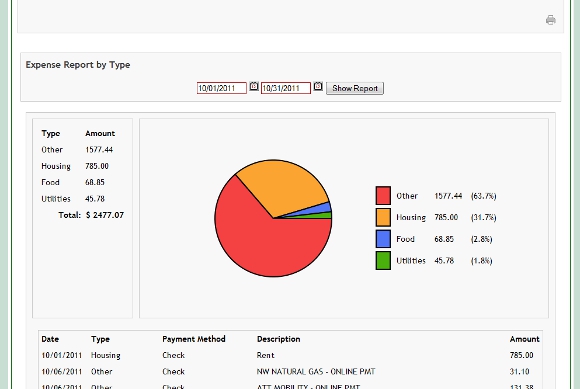Image resolution: width=580 pixels, height=389 pixels.
Task: Click the 45.78 amount in summary table
Action: click(x=95, y=199)
